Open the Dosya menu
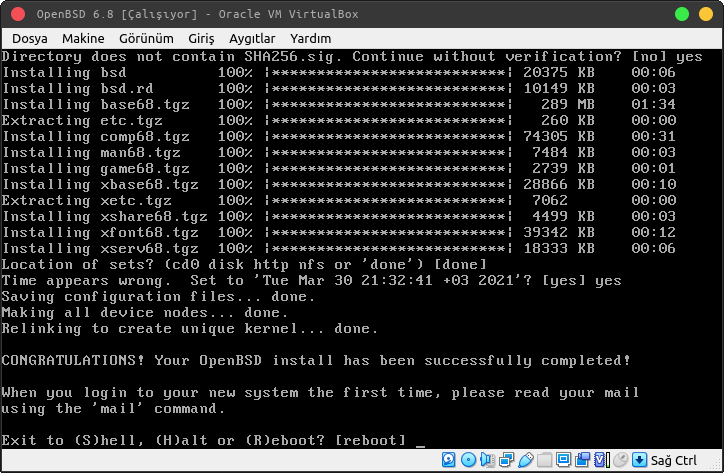Screen dimensions: 724x473 30,38
